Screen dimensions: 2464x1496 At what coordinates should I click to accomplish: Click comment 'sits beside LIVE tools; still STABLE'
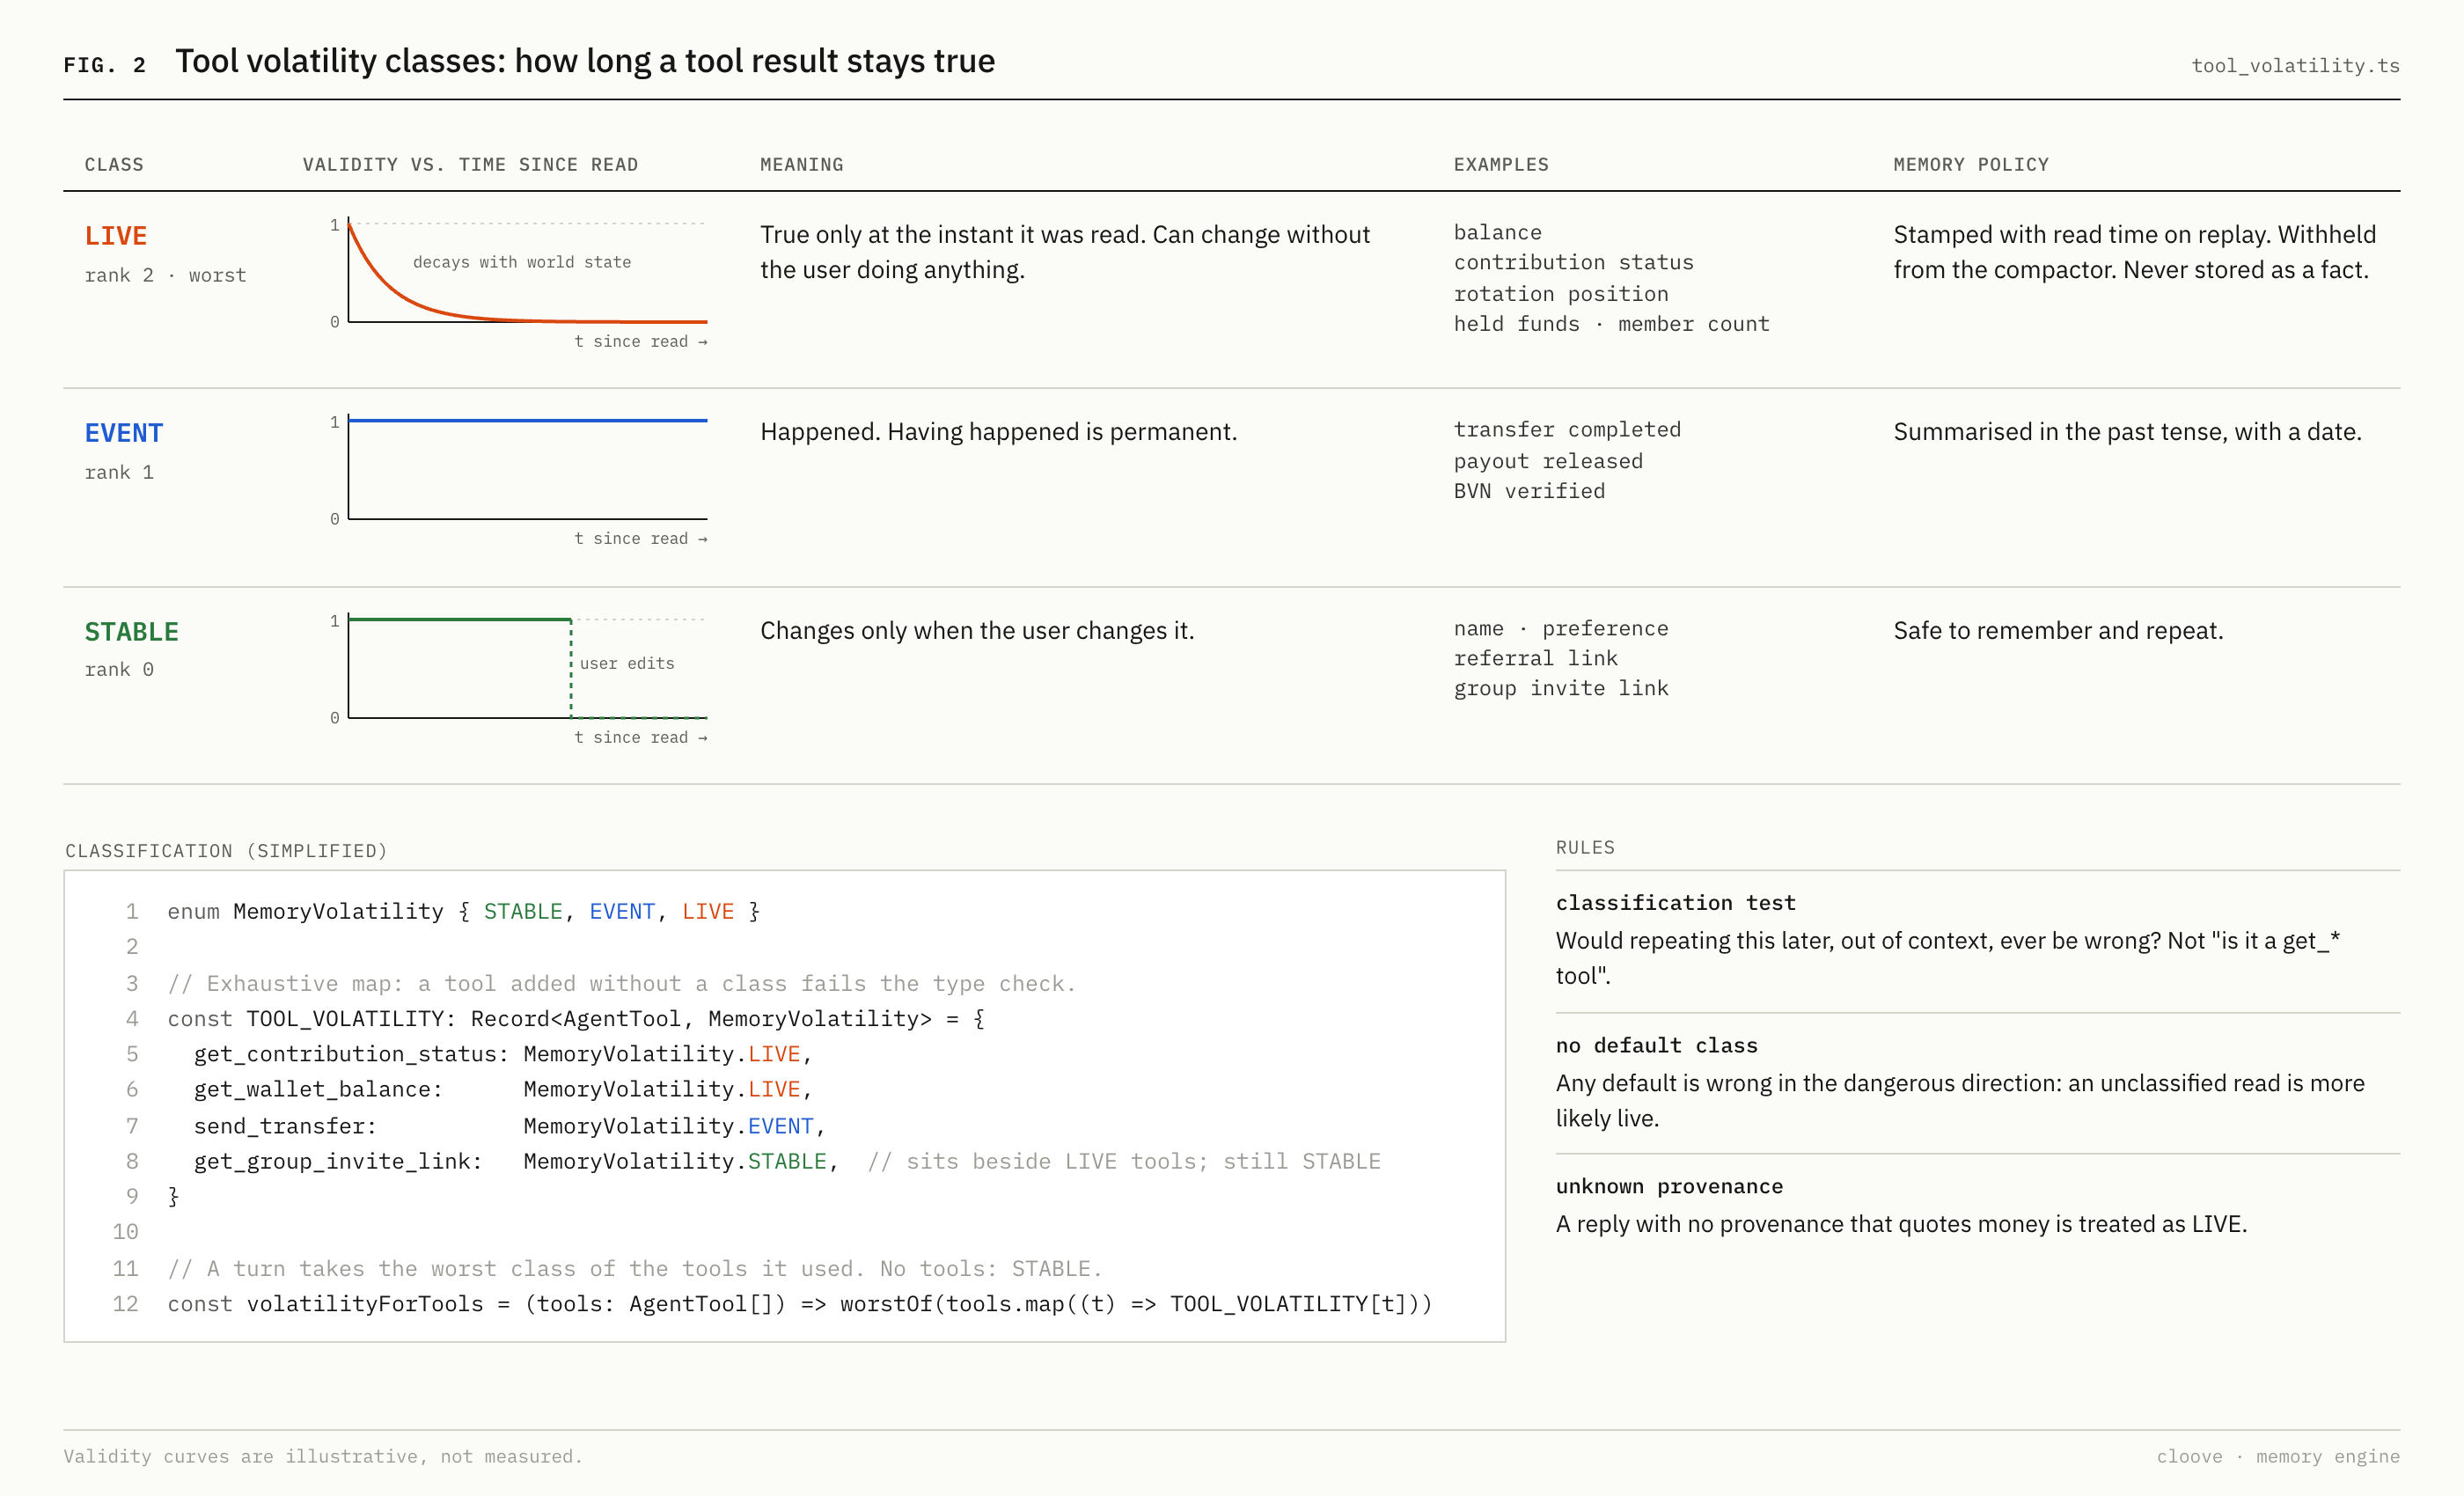pyautogui.click(x=1124, y=1161)
